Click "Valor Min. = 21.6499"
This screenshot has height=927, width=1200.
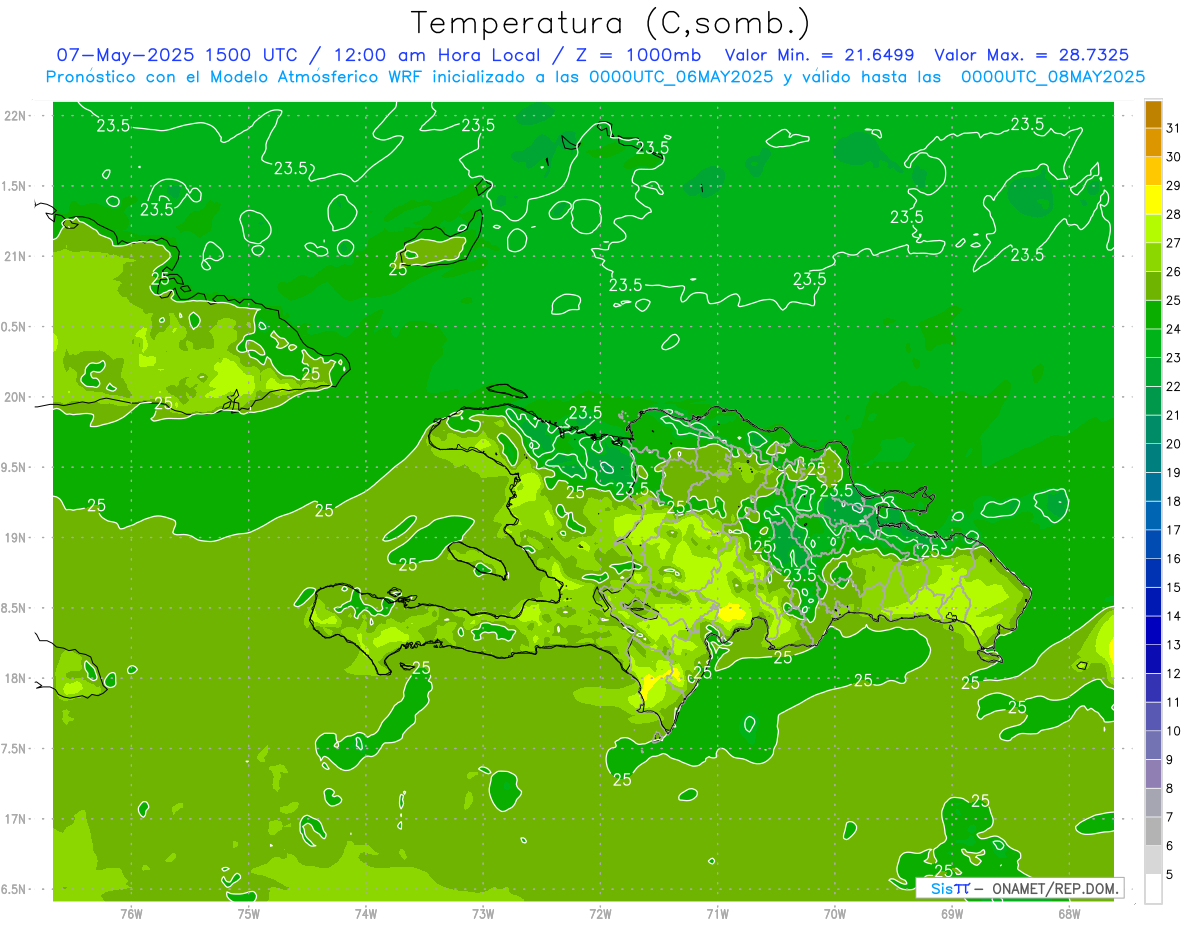pyautogui.click(x=820, y=55)
